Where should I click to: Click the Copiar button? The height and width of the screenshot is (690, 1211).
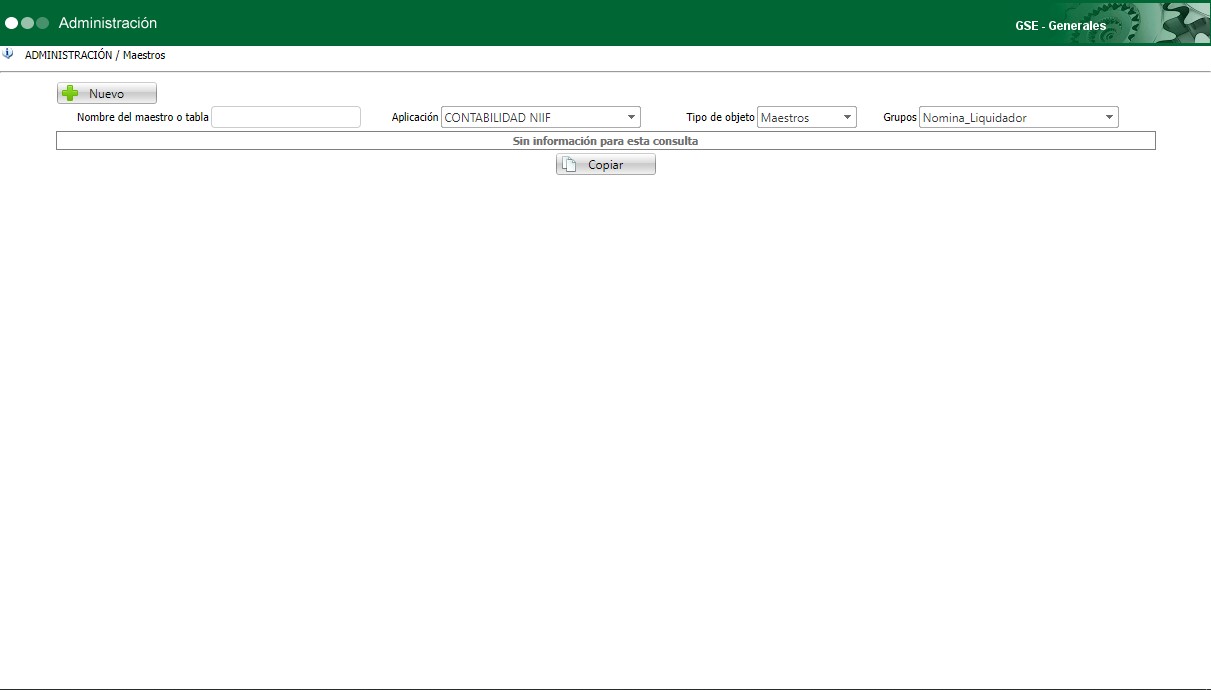pyautogui.click(x=606, y=164)
